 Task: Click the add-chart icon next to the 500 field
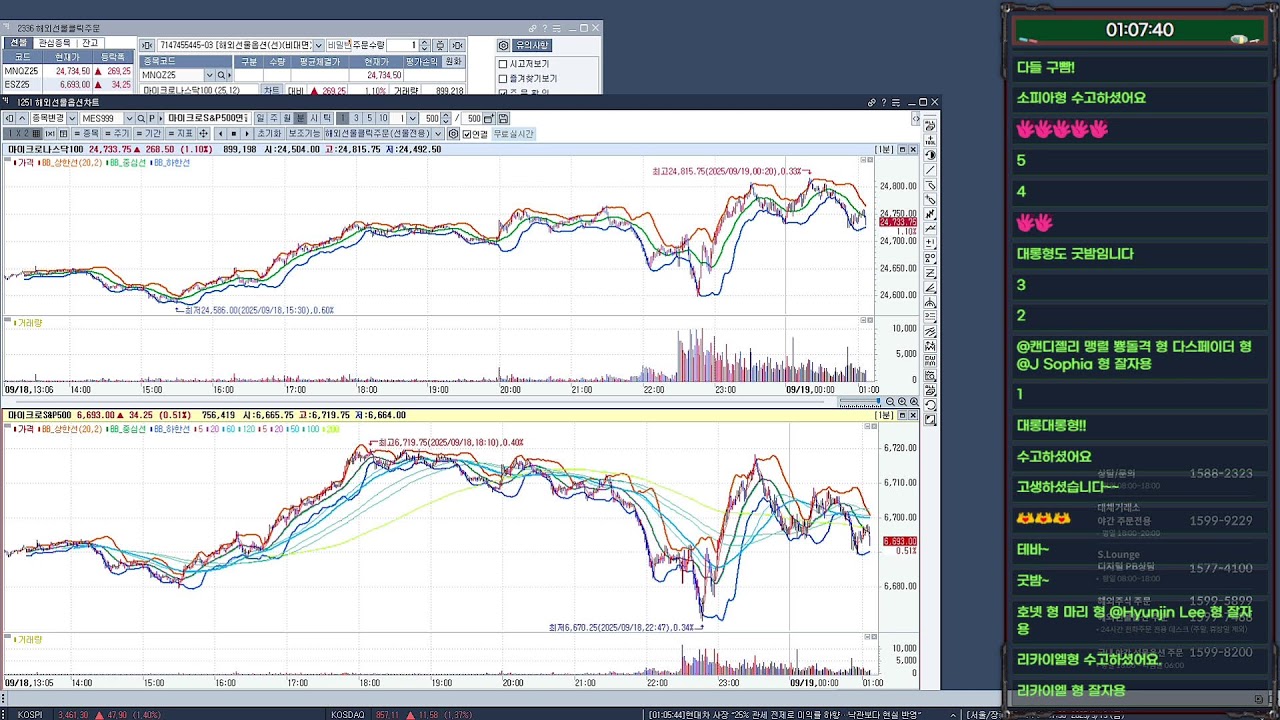coord(489,118)
